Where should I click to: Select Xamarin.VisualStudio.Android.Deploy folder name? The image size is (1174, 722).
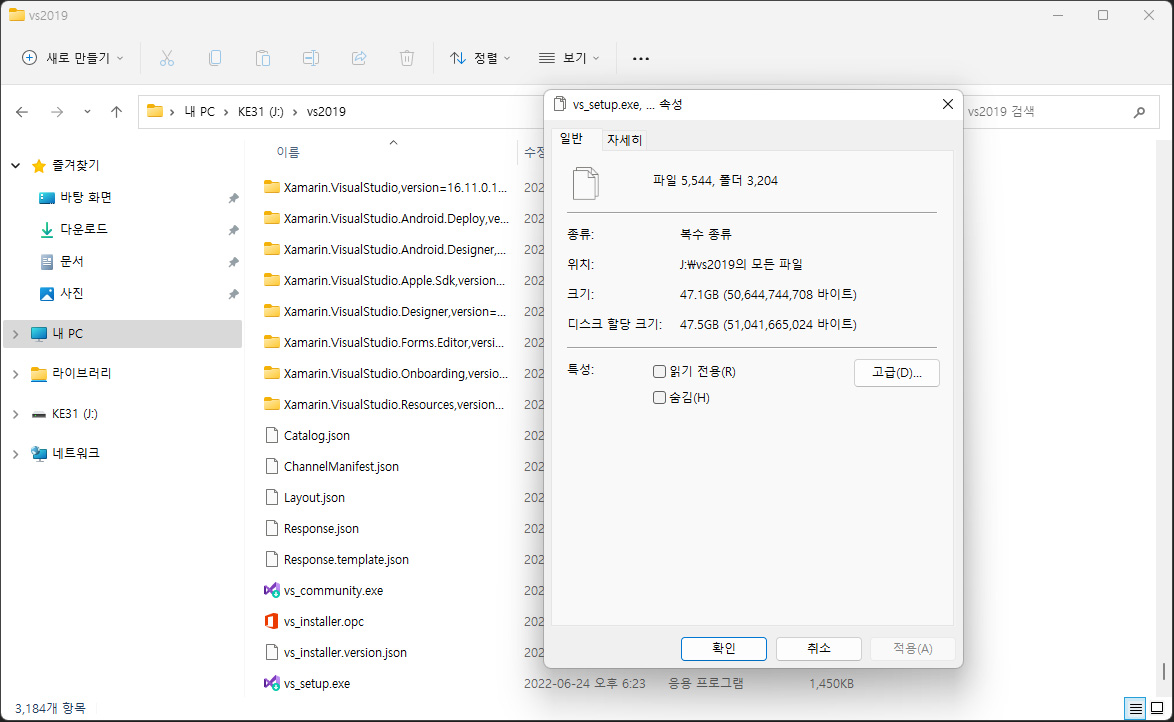pos(396,219)
